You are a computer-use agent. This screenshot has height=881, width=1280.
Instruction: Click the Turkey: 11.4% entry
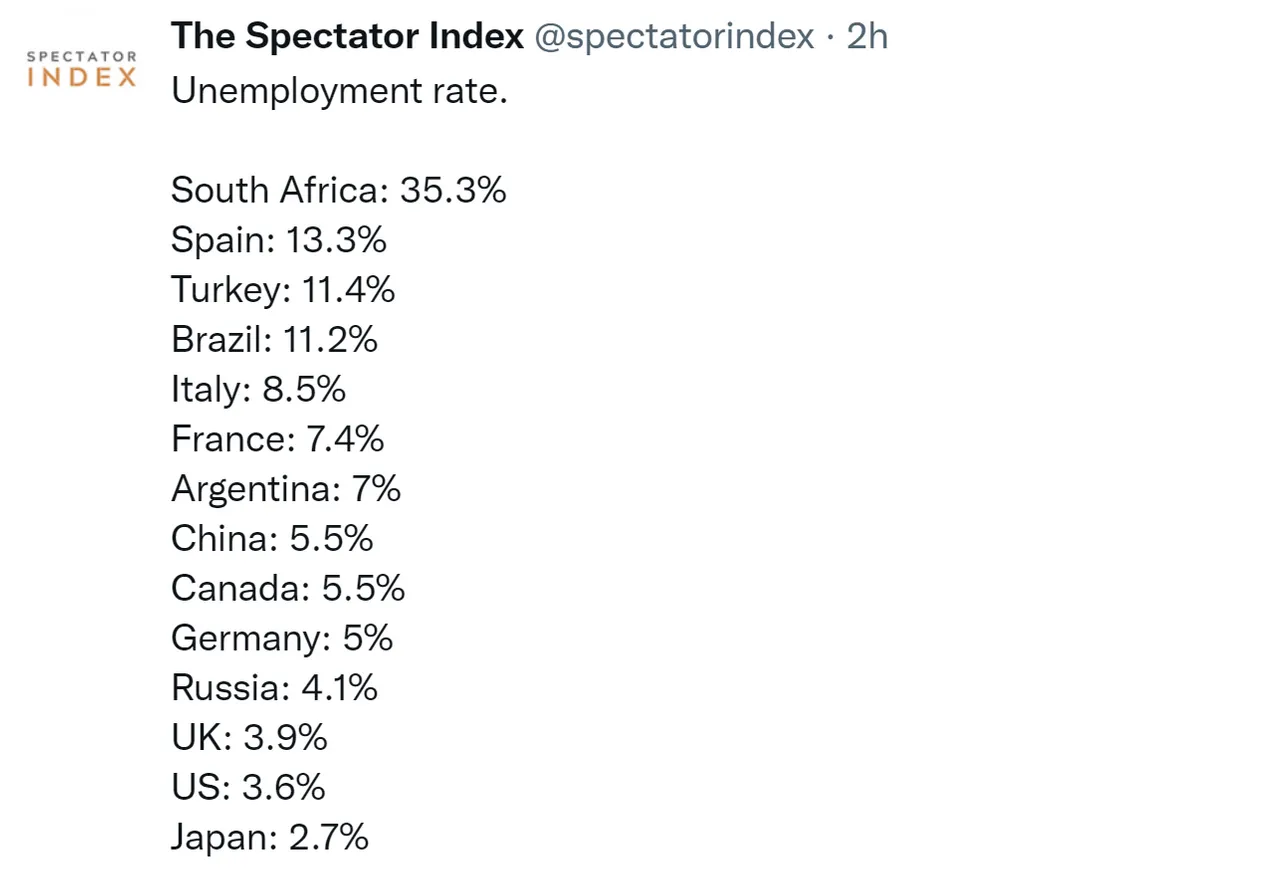283,290
